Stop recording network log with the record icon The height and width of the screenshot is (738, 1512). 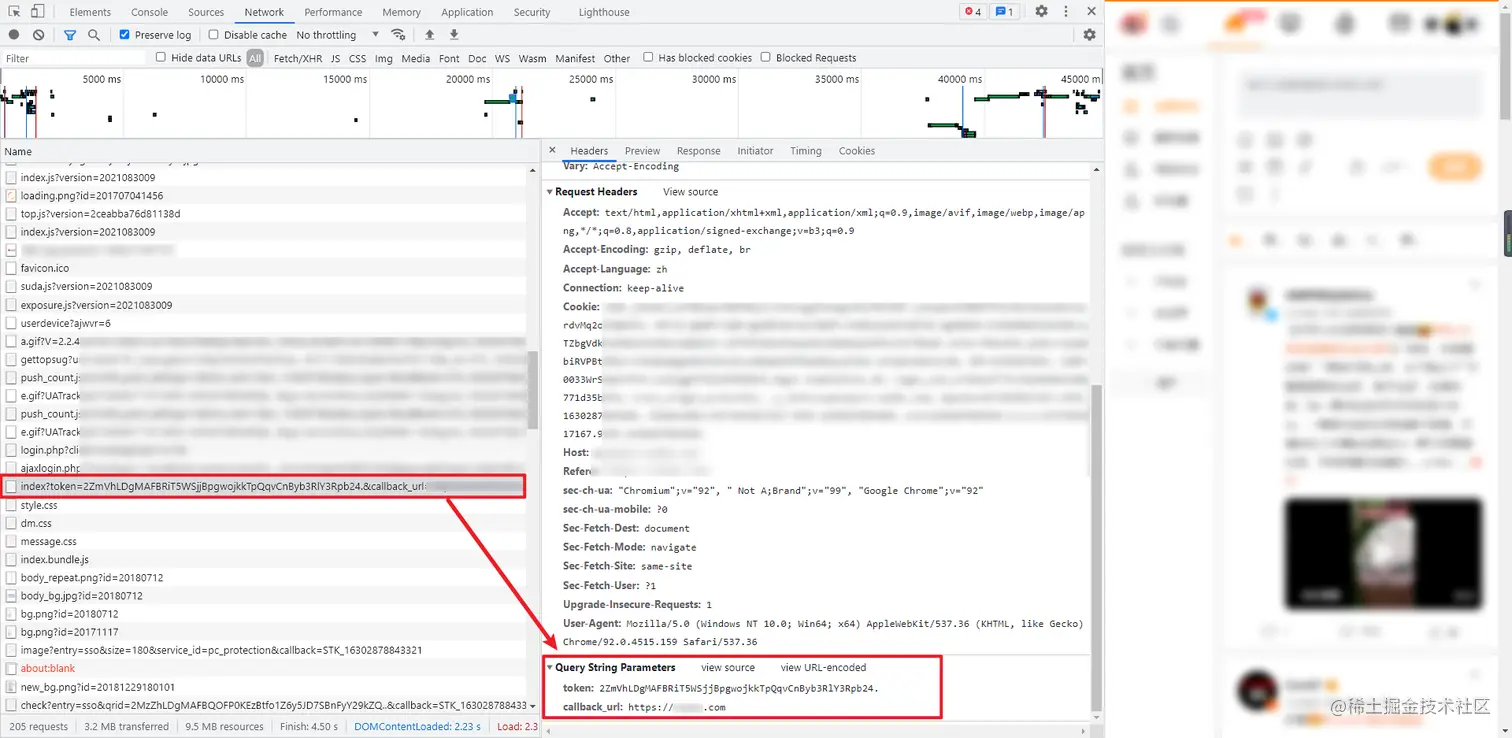(14, 35)
